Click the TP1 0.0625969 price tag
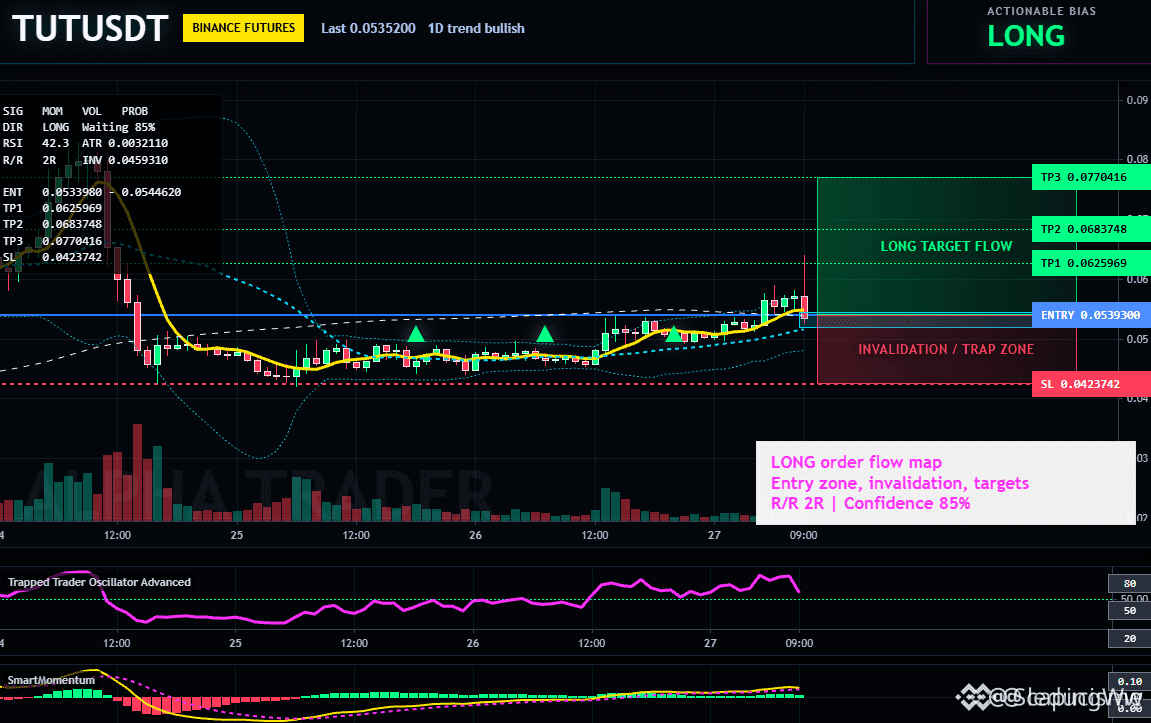The height and width of the screenshot is (723, 1151). (x=1091, y=263)
